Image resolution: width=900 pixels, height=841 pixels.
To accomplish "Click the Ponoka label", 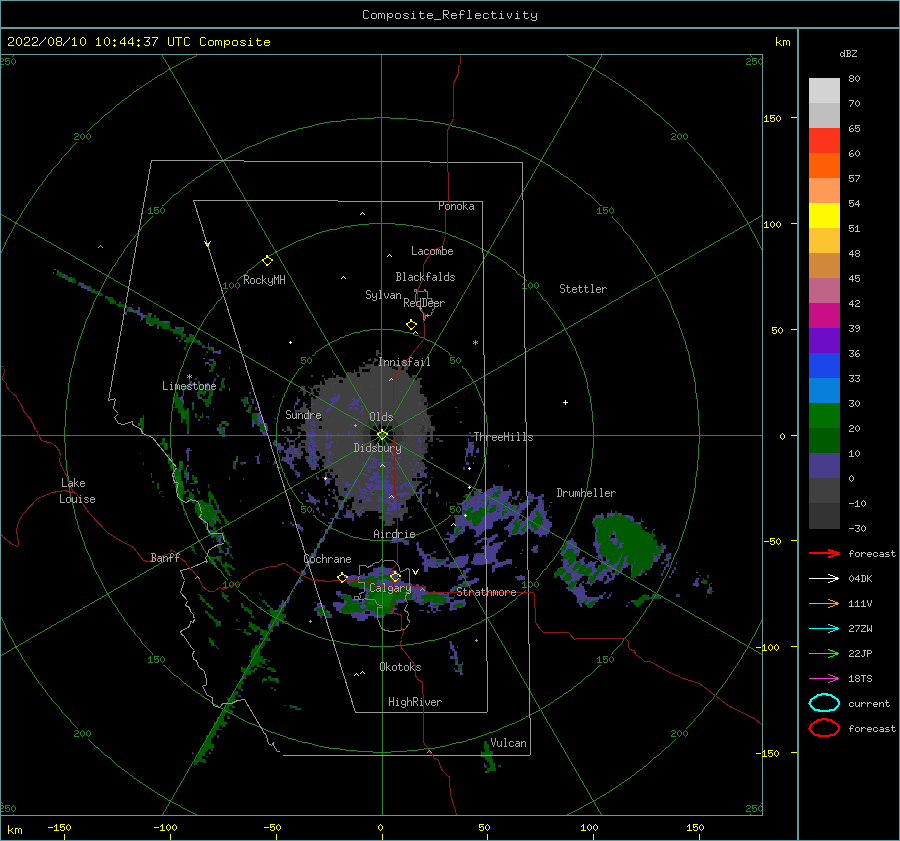I will click(x=456, y=206).
